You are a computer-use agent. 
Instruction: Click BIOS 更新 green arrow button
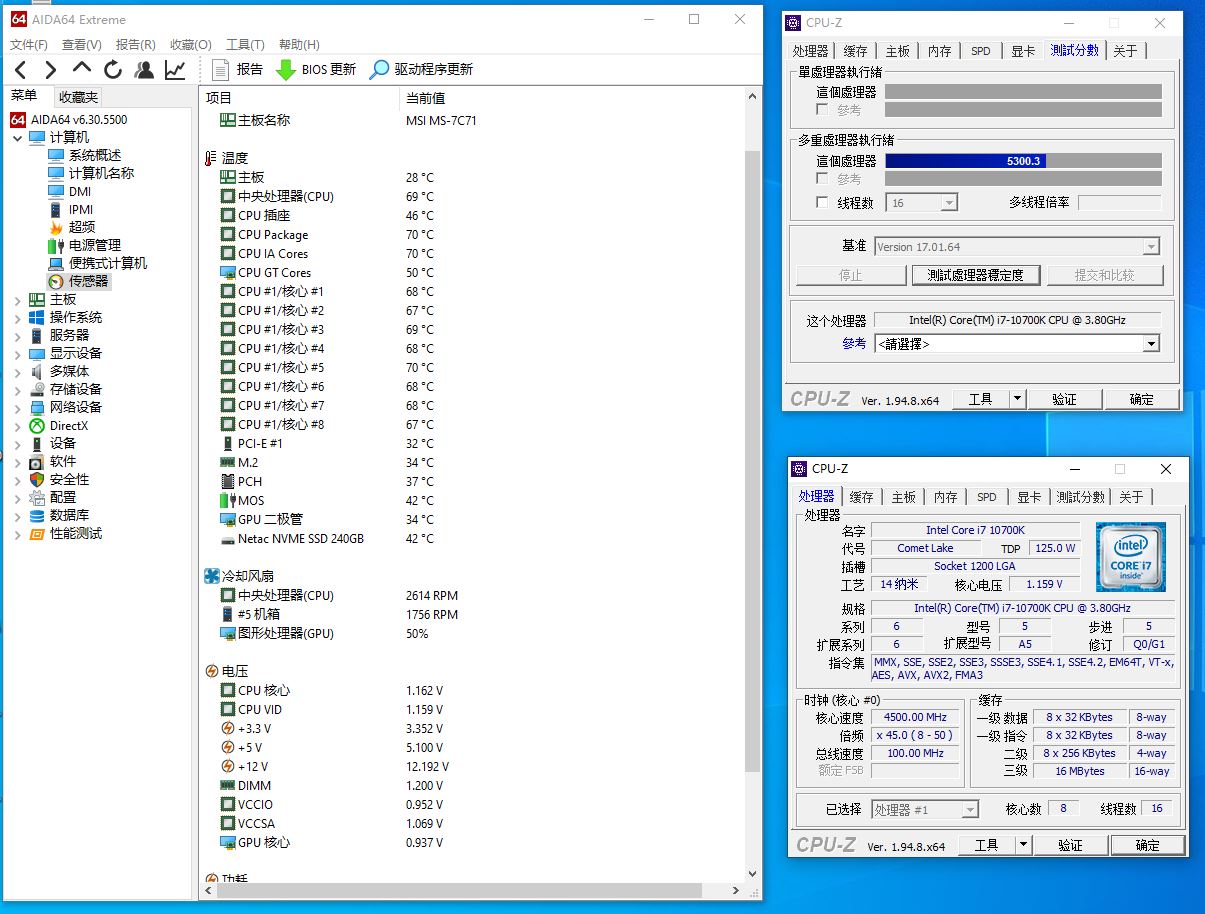[x=315, y=69]
